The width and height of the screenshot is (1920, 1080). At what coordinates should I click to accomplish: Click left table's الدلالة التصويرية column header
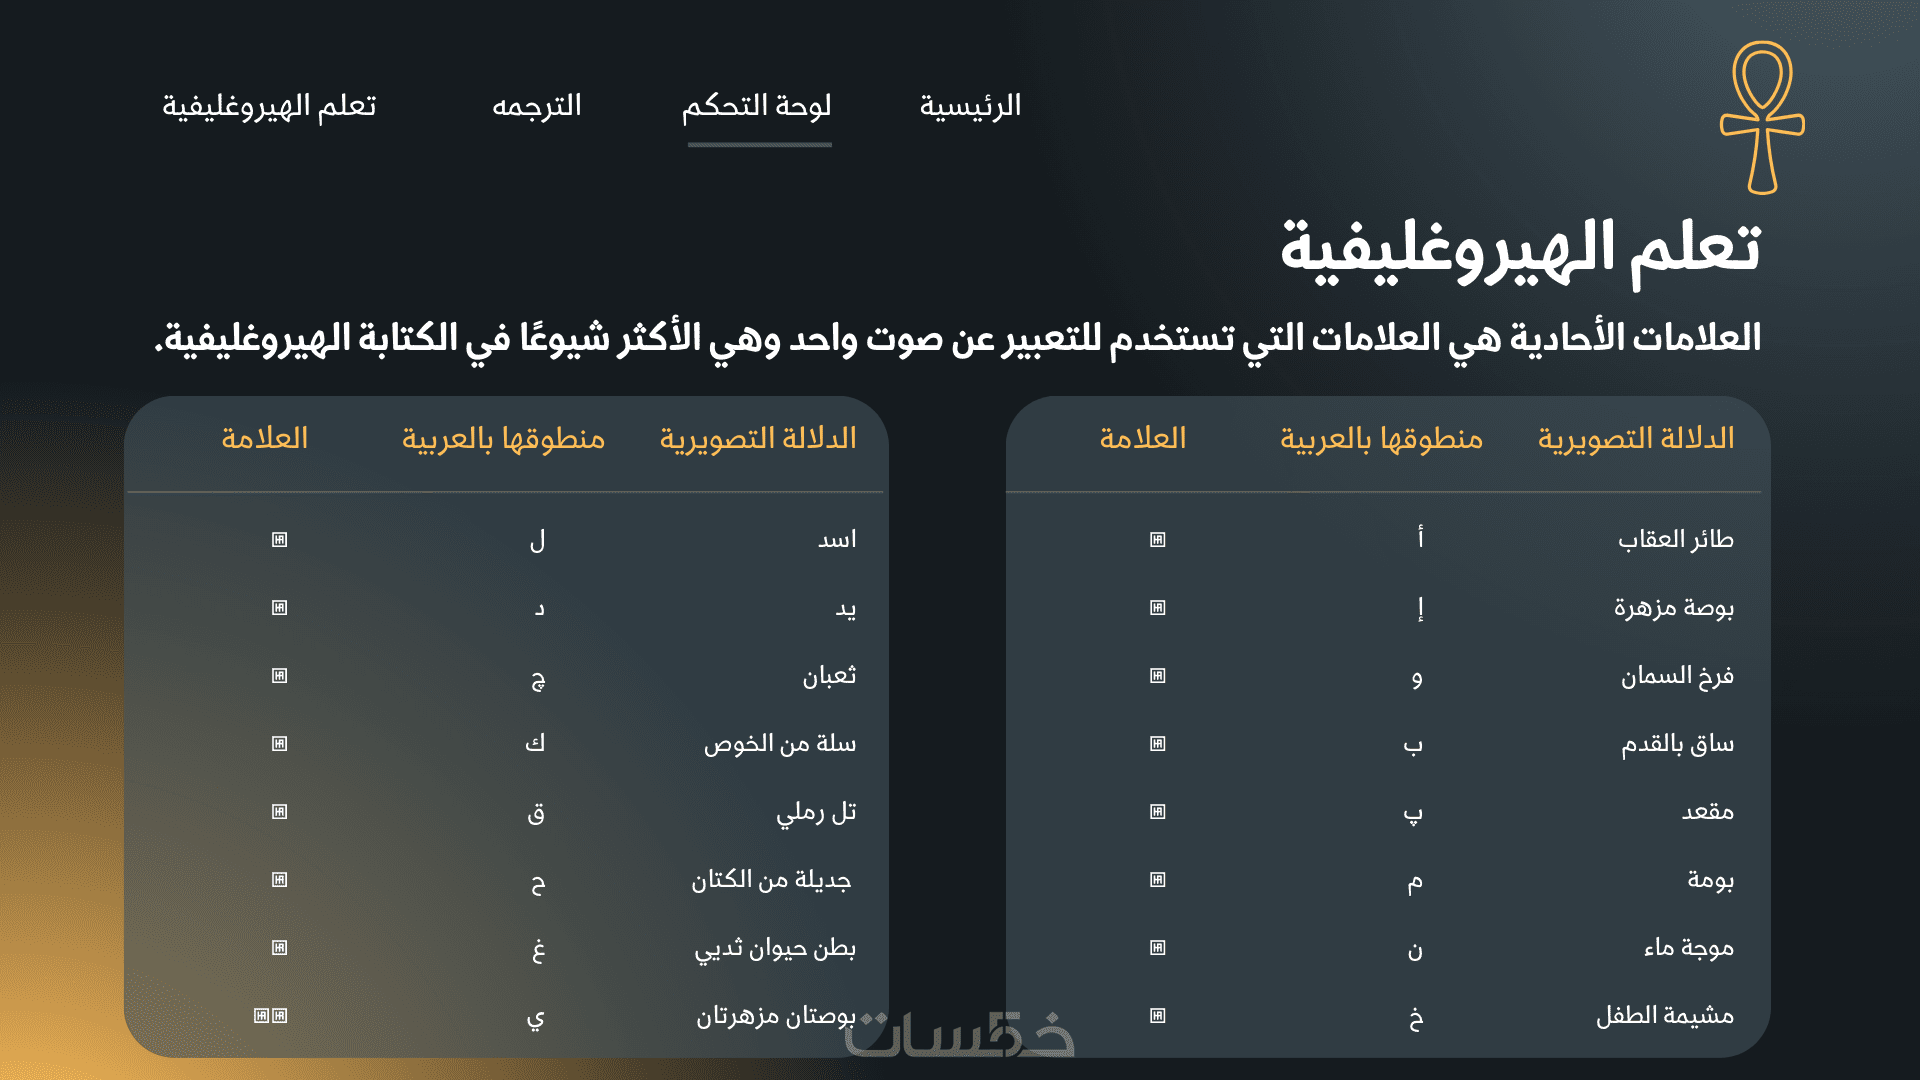[x=758, y=439]
